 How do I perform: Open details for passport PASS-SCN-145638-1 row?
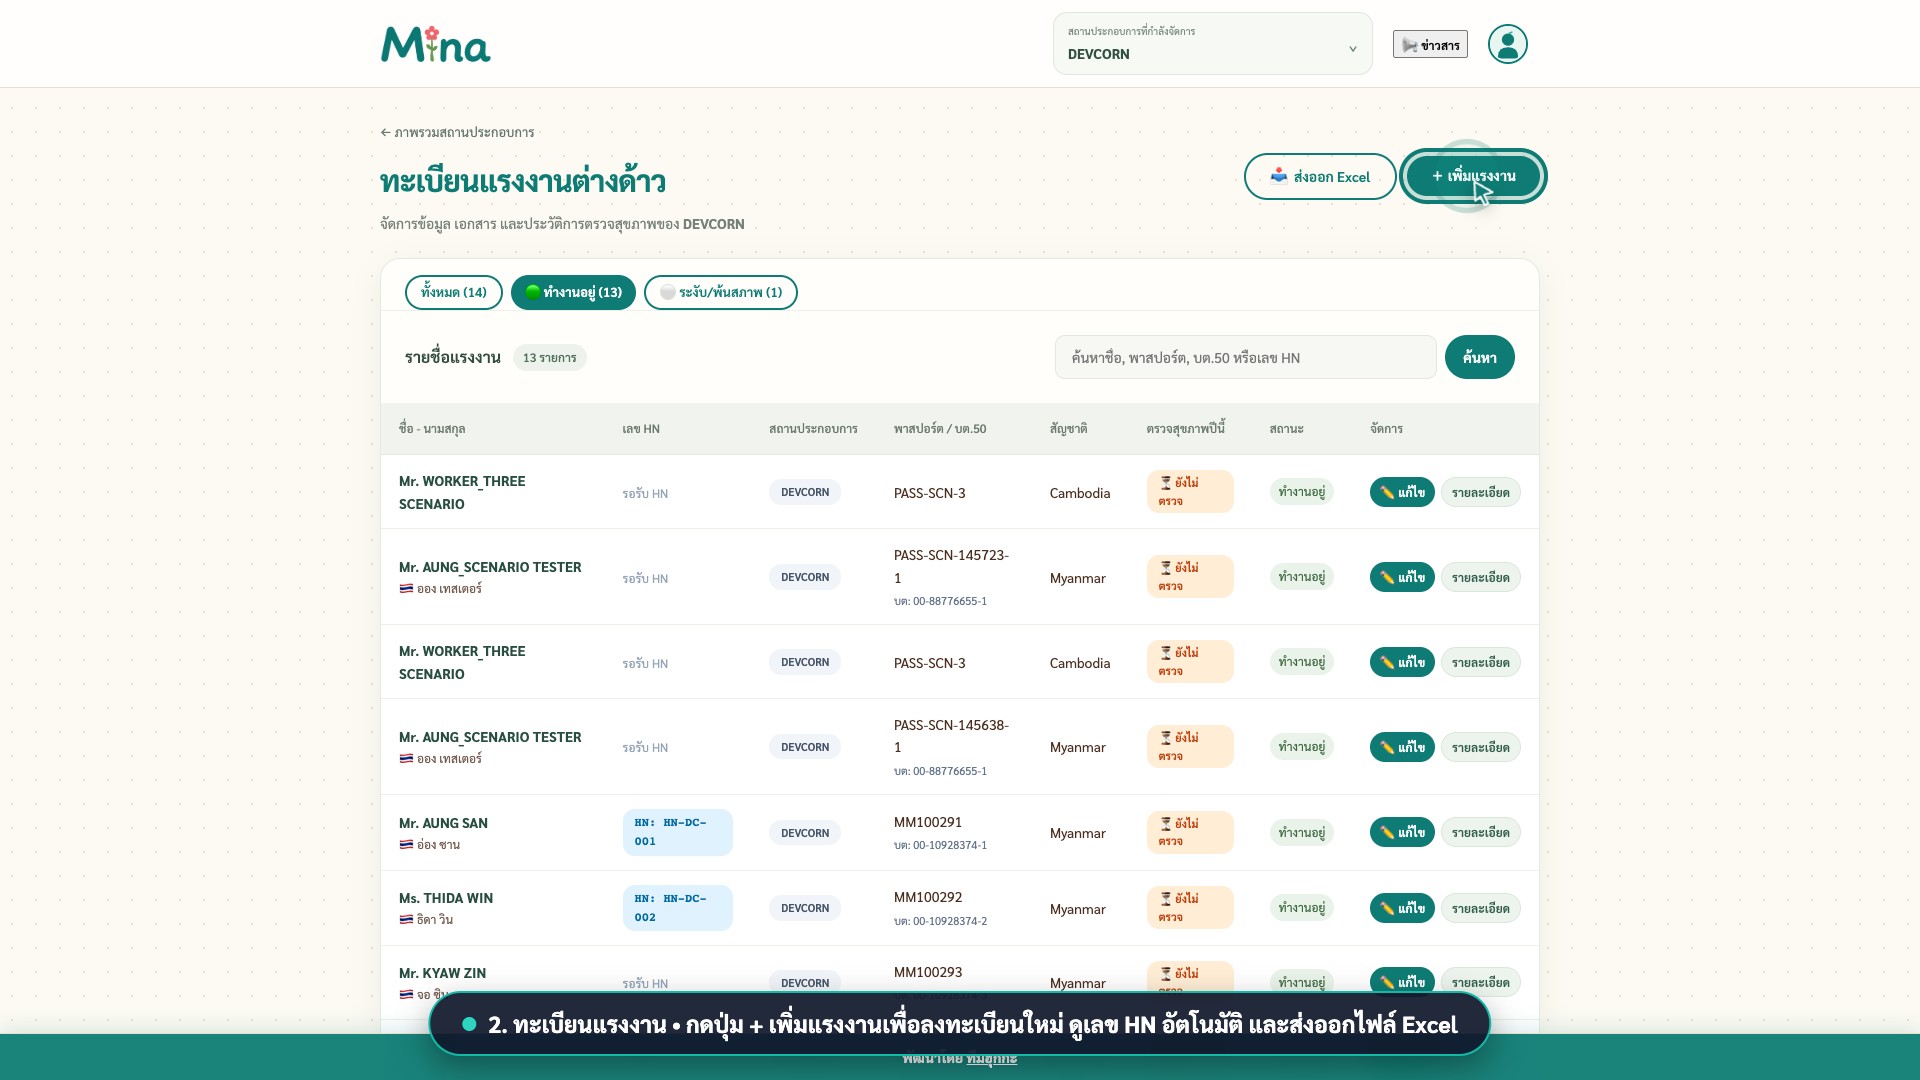(x=1480, y=747)
